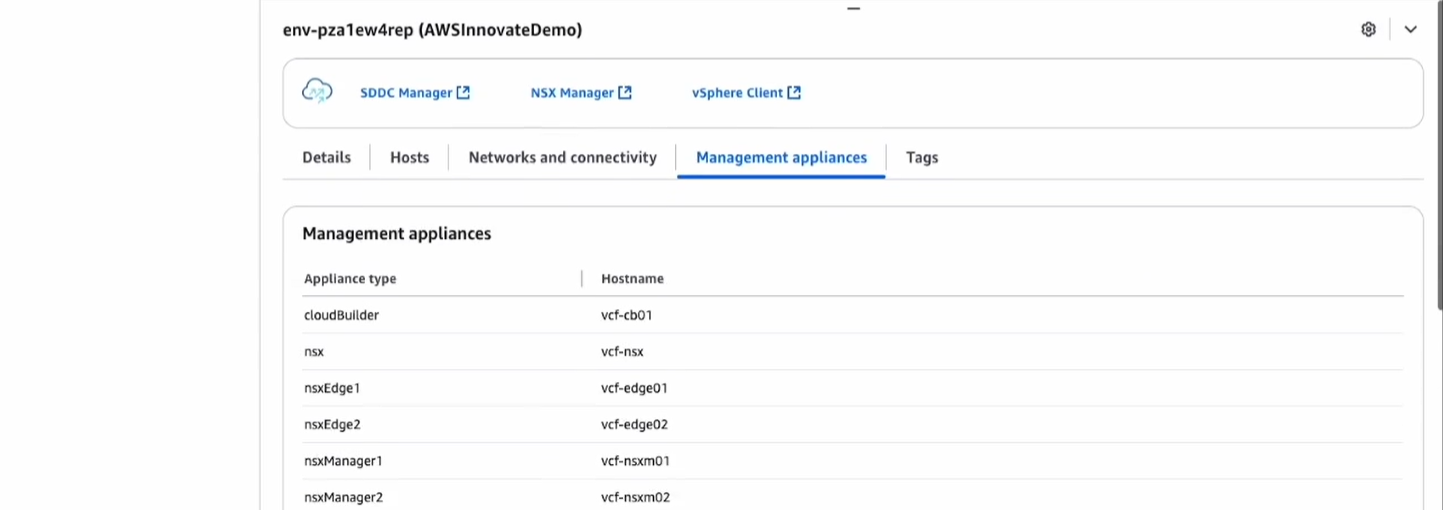The height and width of the screenshot is (510, 1443).
Task: Select the vcf-nsx hostname cell
Action: pos(622,352)
